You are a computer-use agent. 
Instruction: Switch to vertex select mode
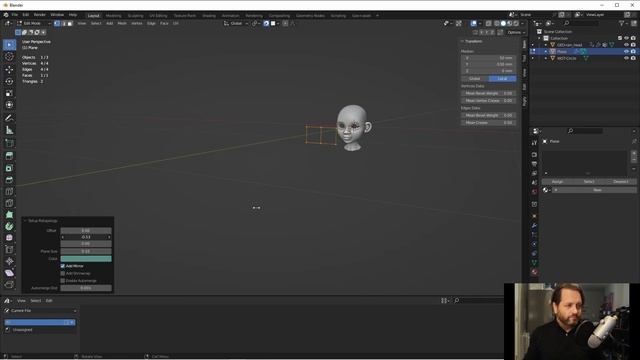57,23
